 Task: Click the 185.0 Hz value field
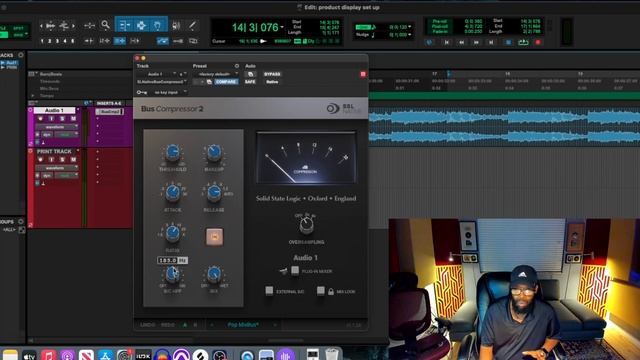pyautogui.click(x=172, y=260)
